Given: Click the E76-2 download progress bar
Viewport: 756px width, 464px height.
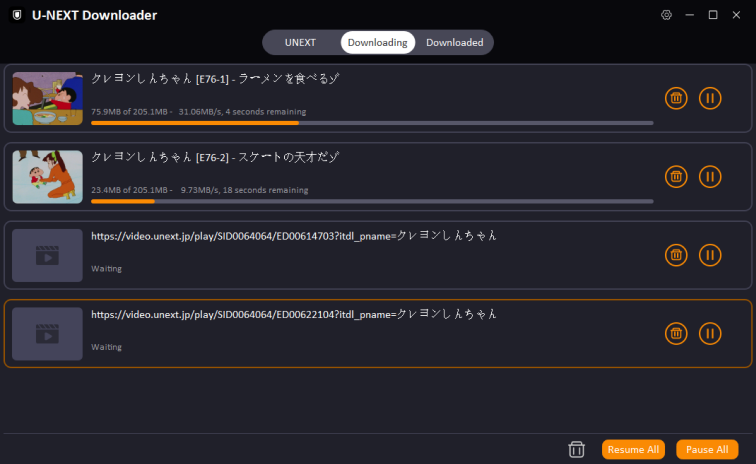Looking at the screenshot, I should (x=371, y=201).
